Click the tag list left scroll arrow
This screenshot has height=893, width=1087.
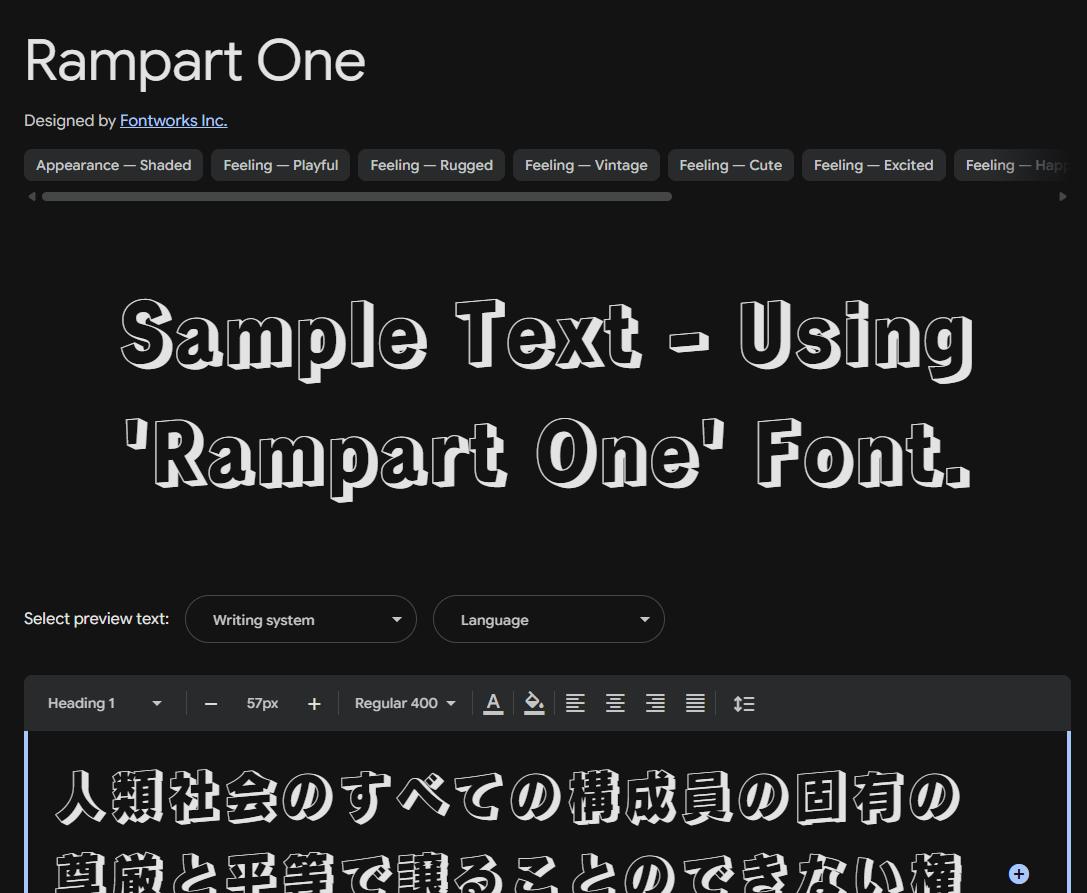31,197
